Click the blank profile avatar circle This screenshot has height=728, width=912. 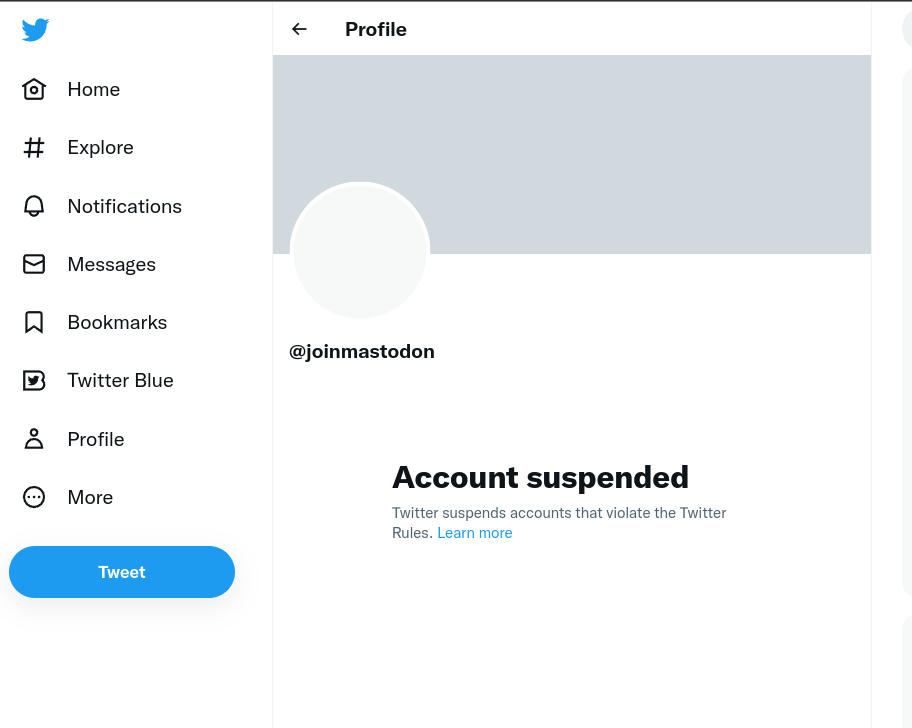point(360,252)
